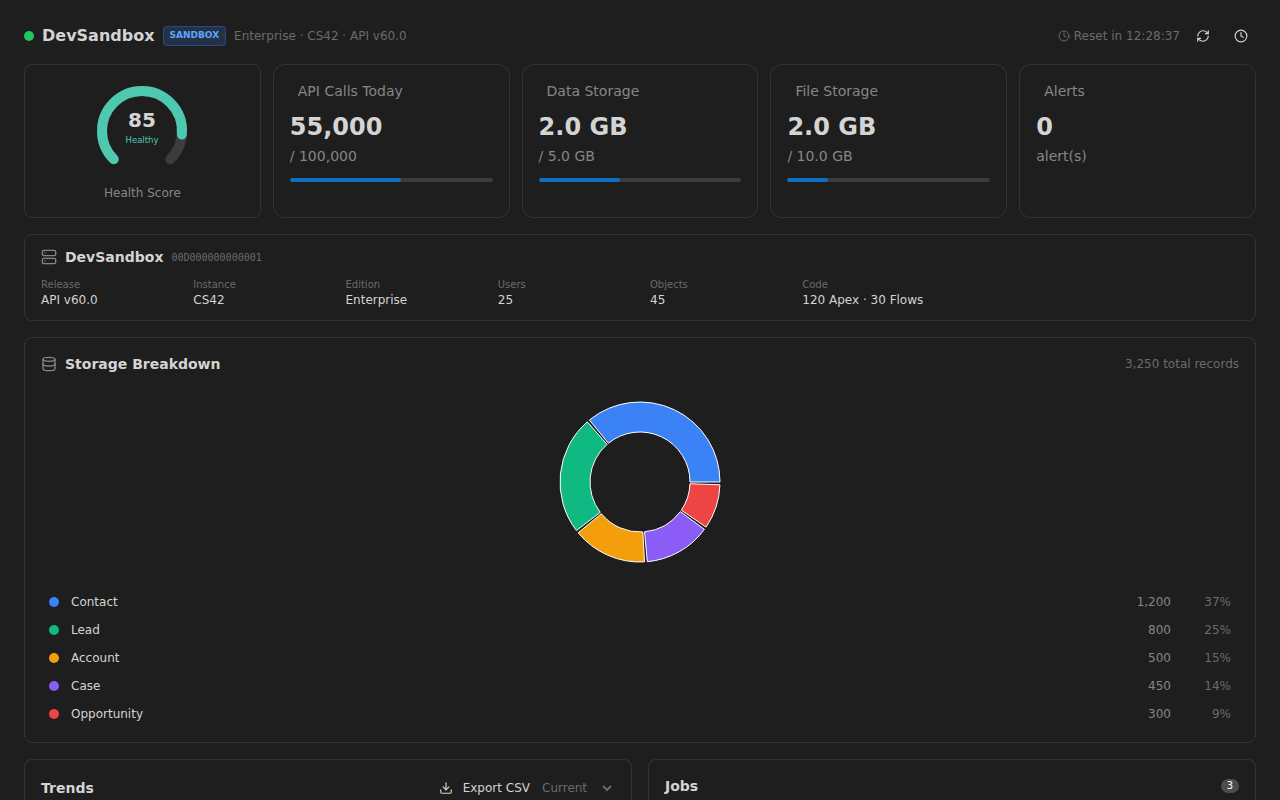Click the 55,000 API calls value
1280x800 pixels.
click(x=336, y=127)
